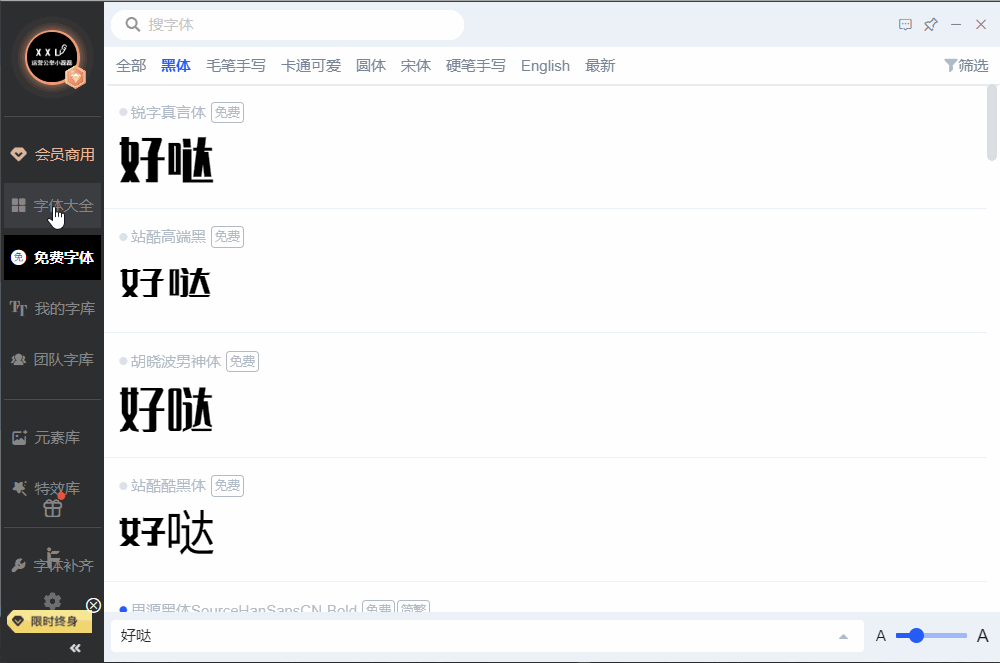Open the feedback message icon
Image resolution: width=1000 pixels, height=663 pixels.
click(905, 25)
